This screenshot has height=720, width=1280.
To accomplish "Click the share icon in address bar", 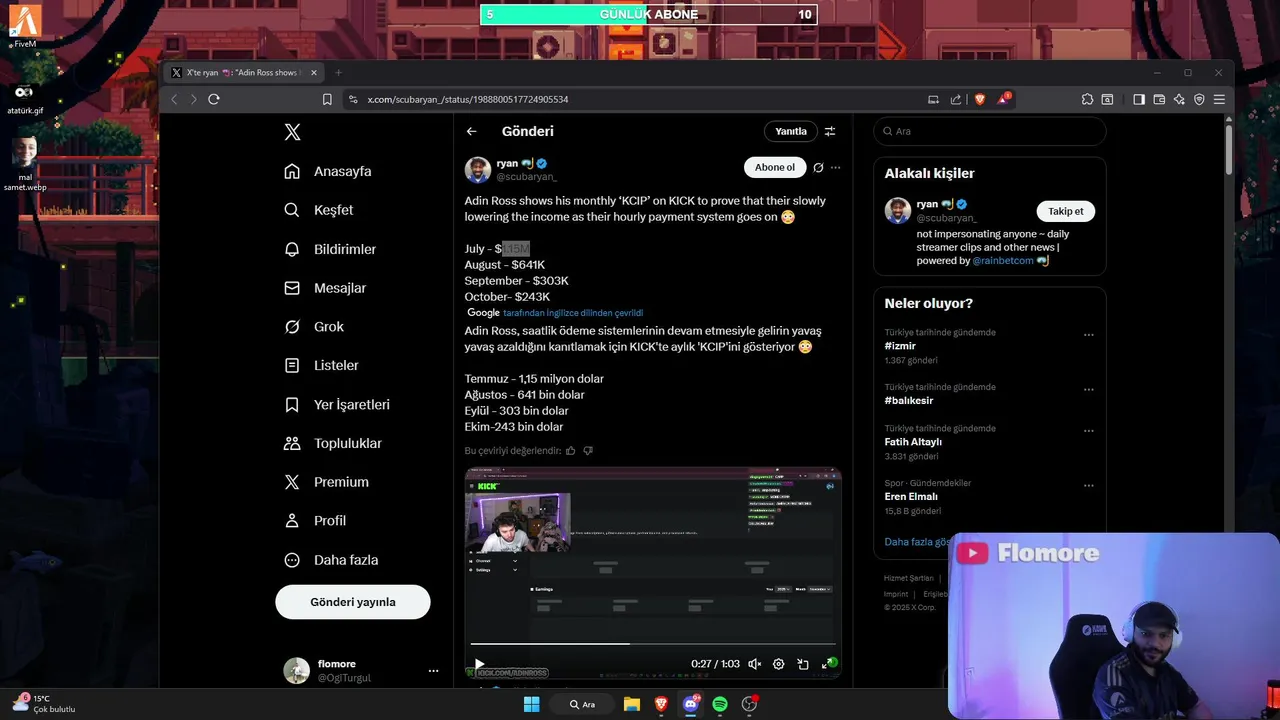I will [956, 99].
